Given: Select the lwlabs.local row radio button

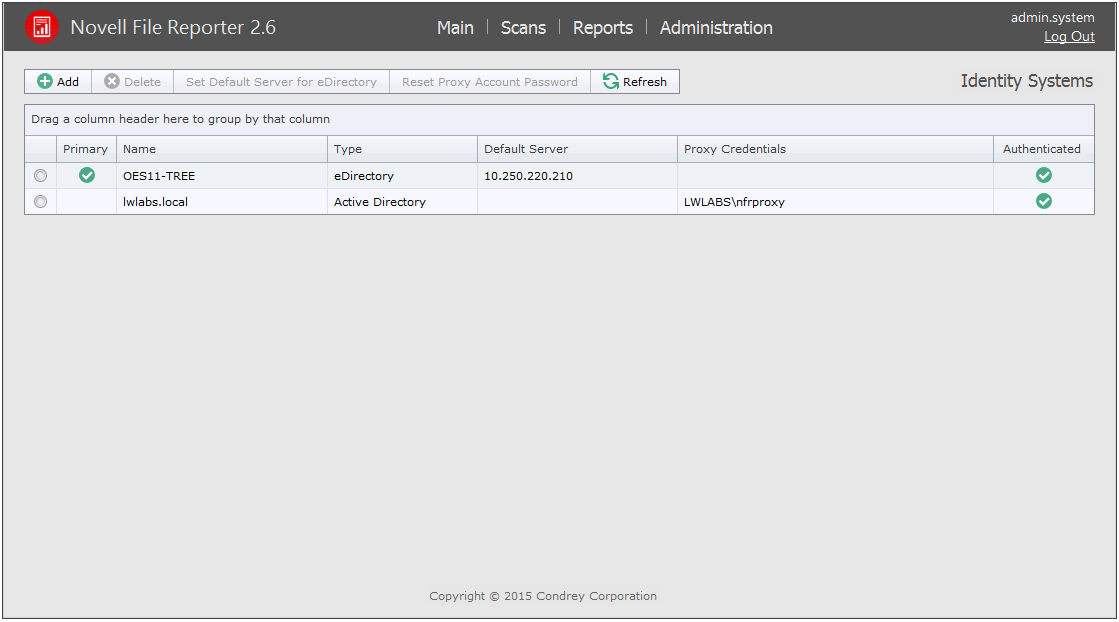Looking at the screenshot, I should [41, 202].
